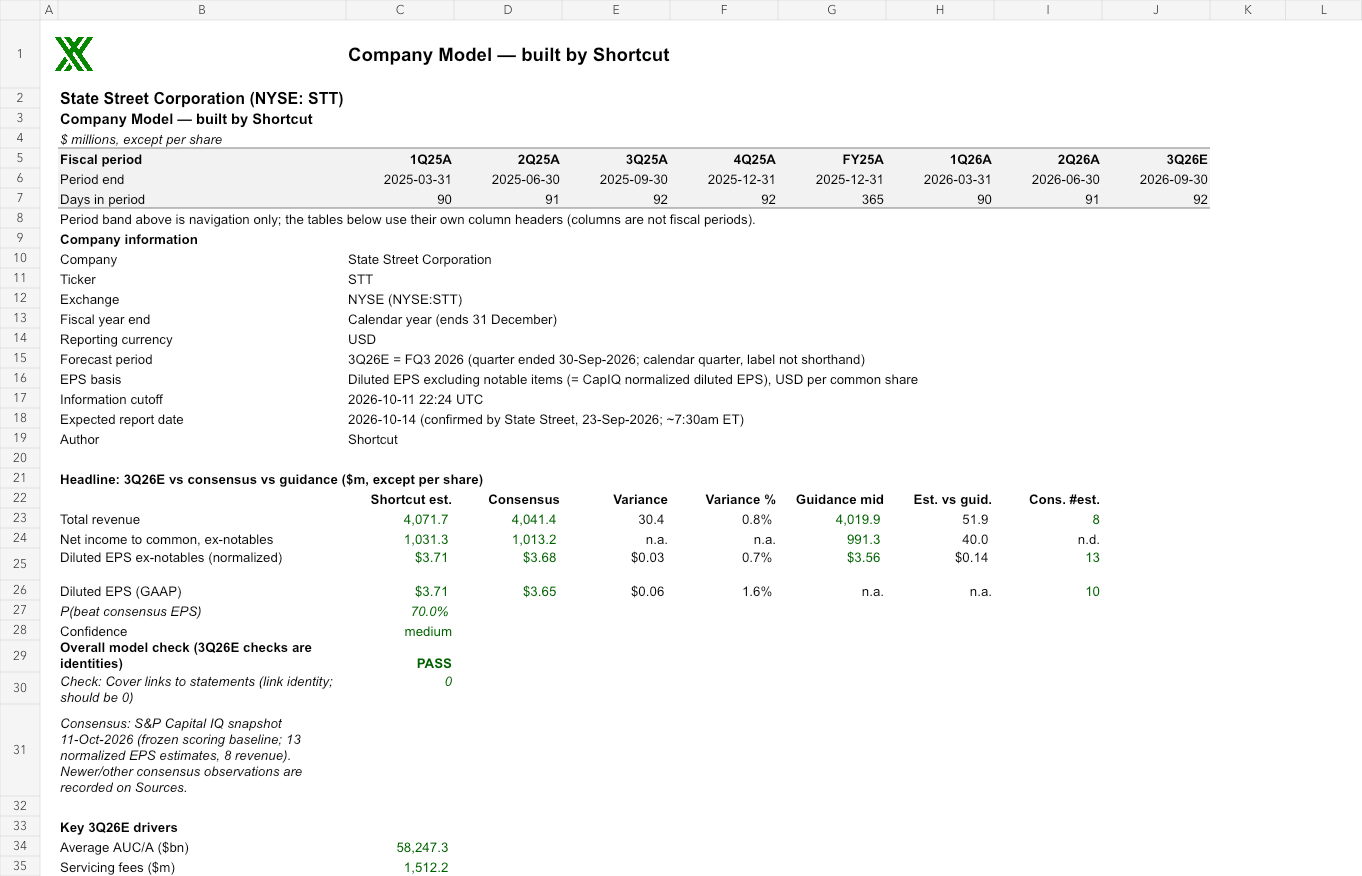The width and height of the screenshot is (1362, 876).
Task: Click the green X logo in row 1
Action: 74,54
